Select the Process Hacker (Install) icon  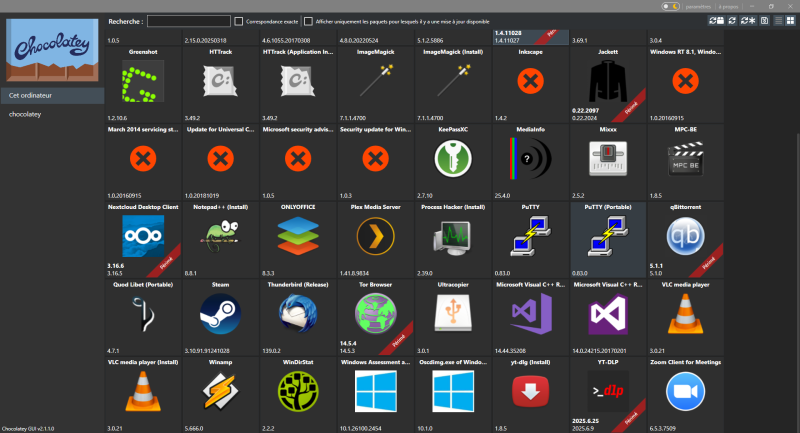[453, 238]
